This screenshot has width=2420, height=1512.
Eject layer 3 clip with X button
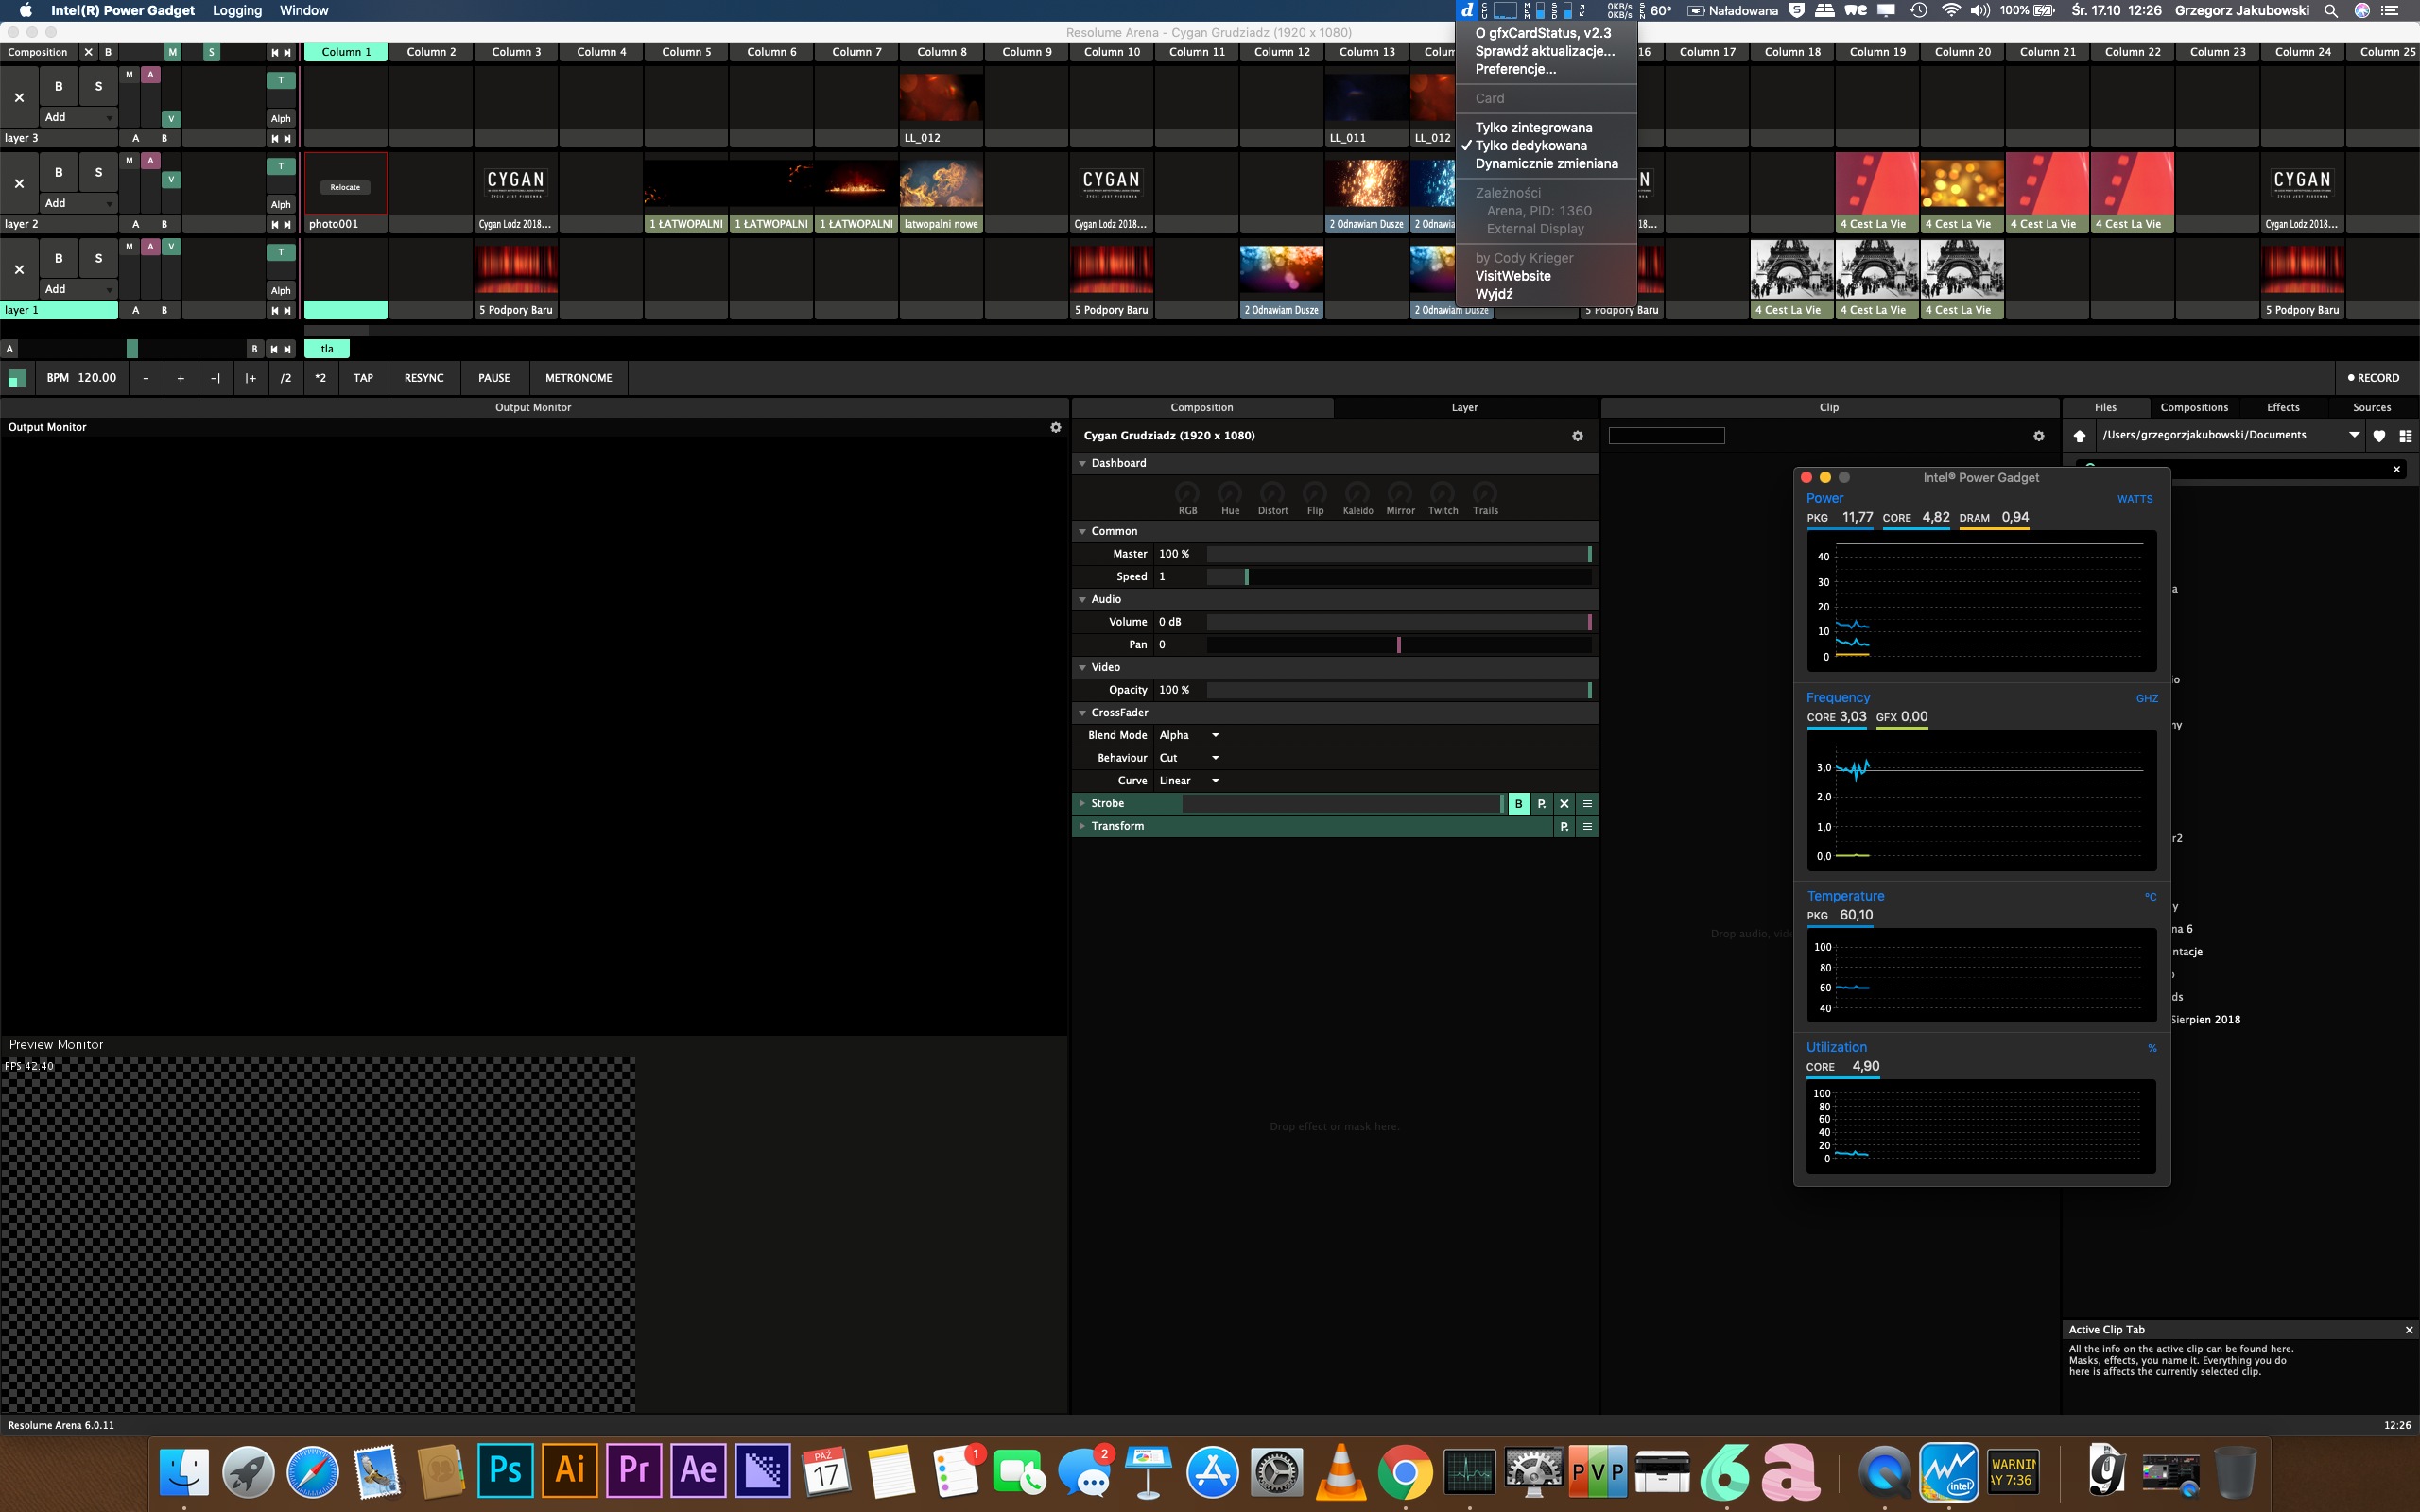[x=19, y=97]
